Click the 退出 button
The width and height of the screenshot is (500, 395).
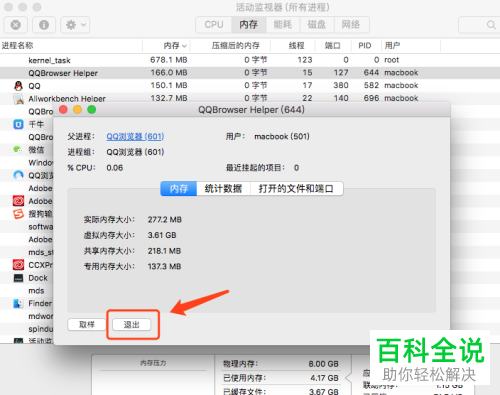point(132,324)
